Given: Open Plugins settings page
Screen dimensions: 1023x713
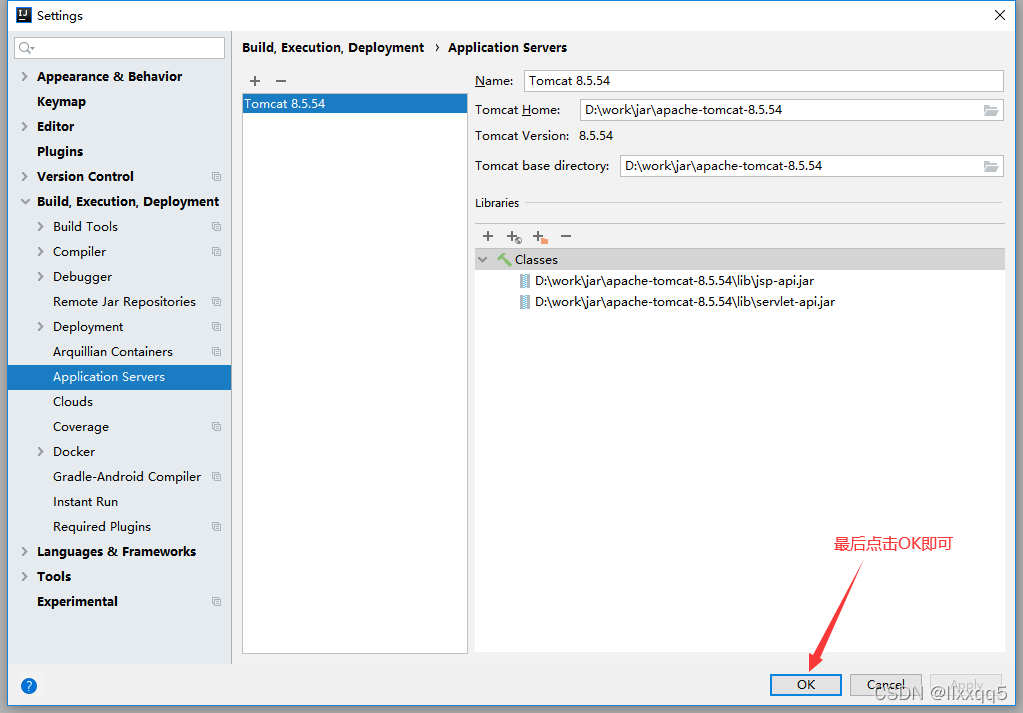Looking at the screenshot, I should [60, 151].
